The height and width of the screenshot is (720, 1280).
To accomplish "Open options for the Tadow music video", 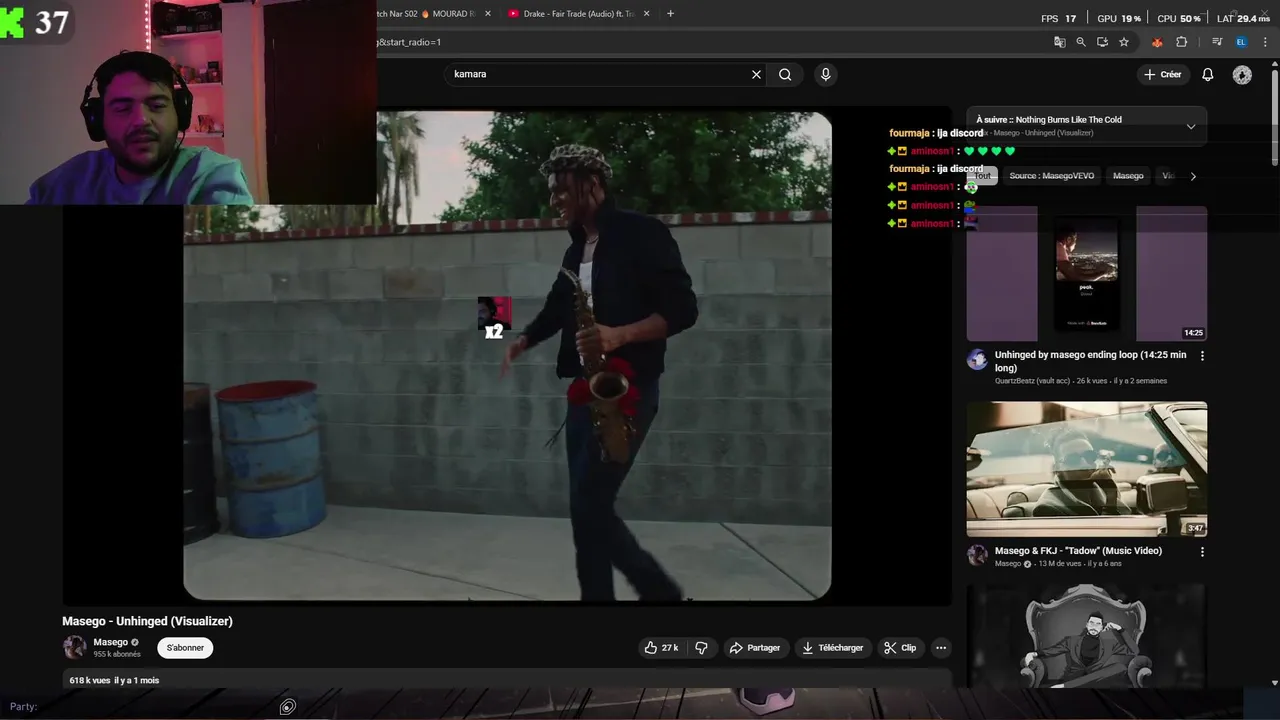I will 1202,552.
